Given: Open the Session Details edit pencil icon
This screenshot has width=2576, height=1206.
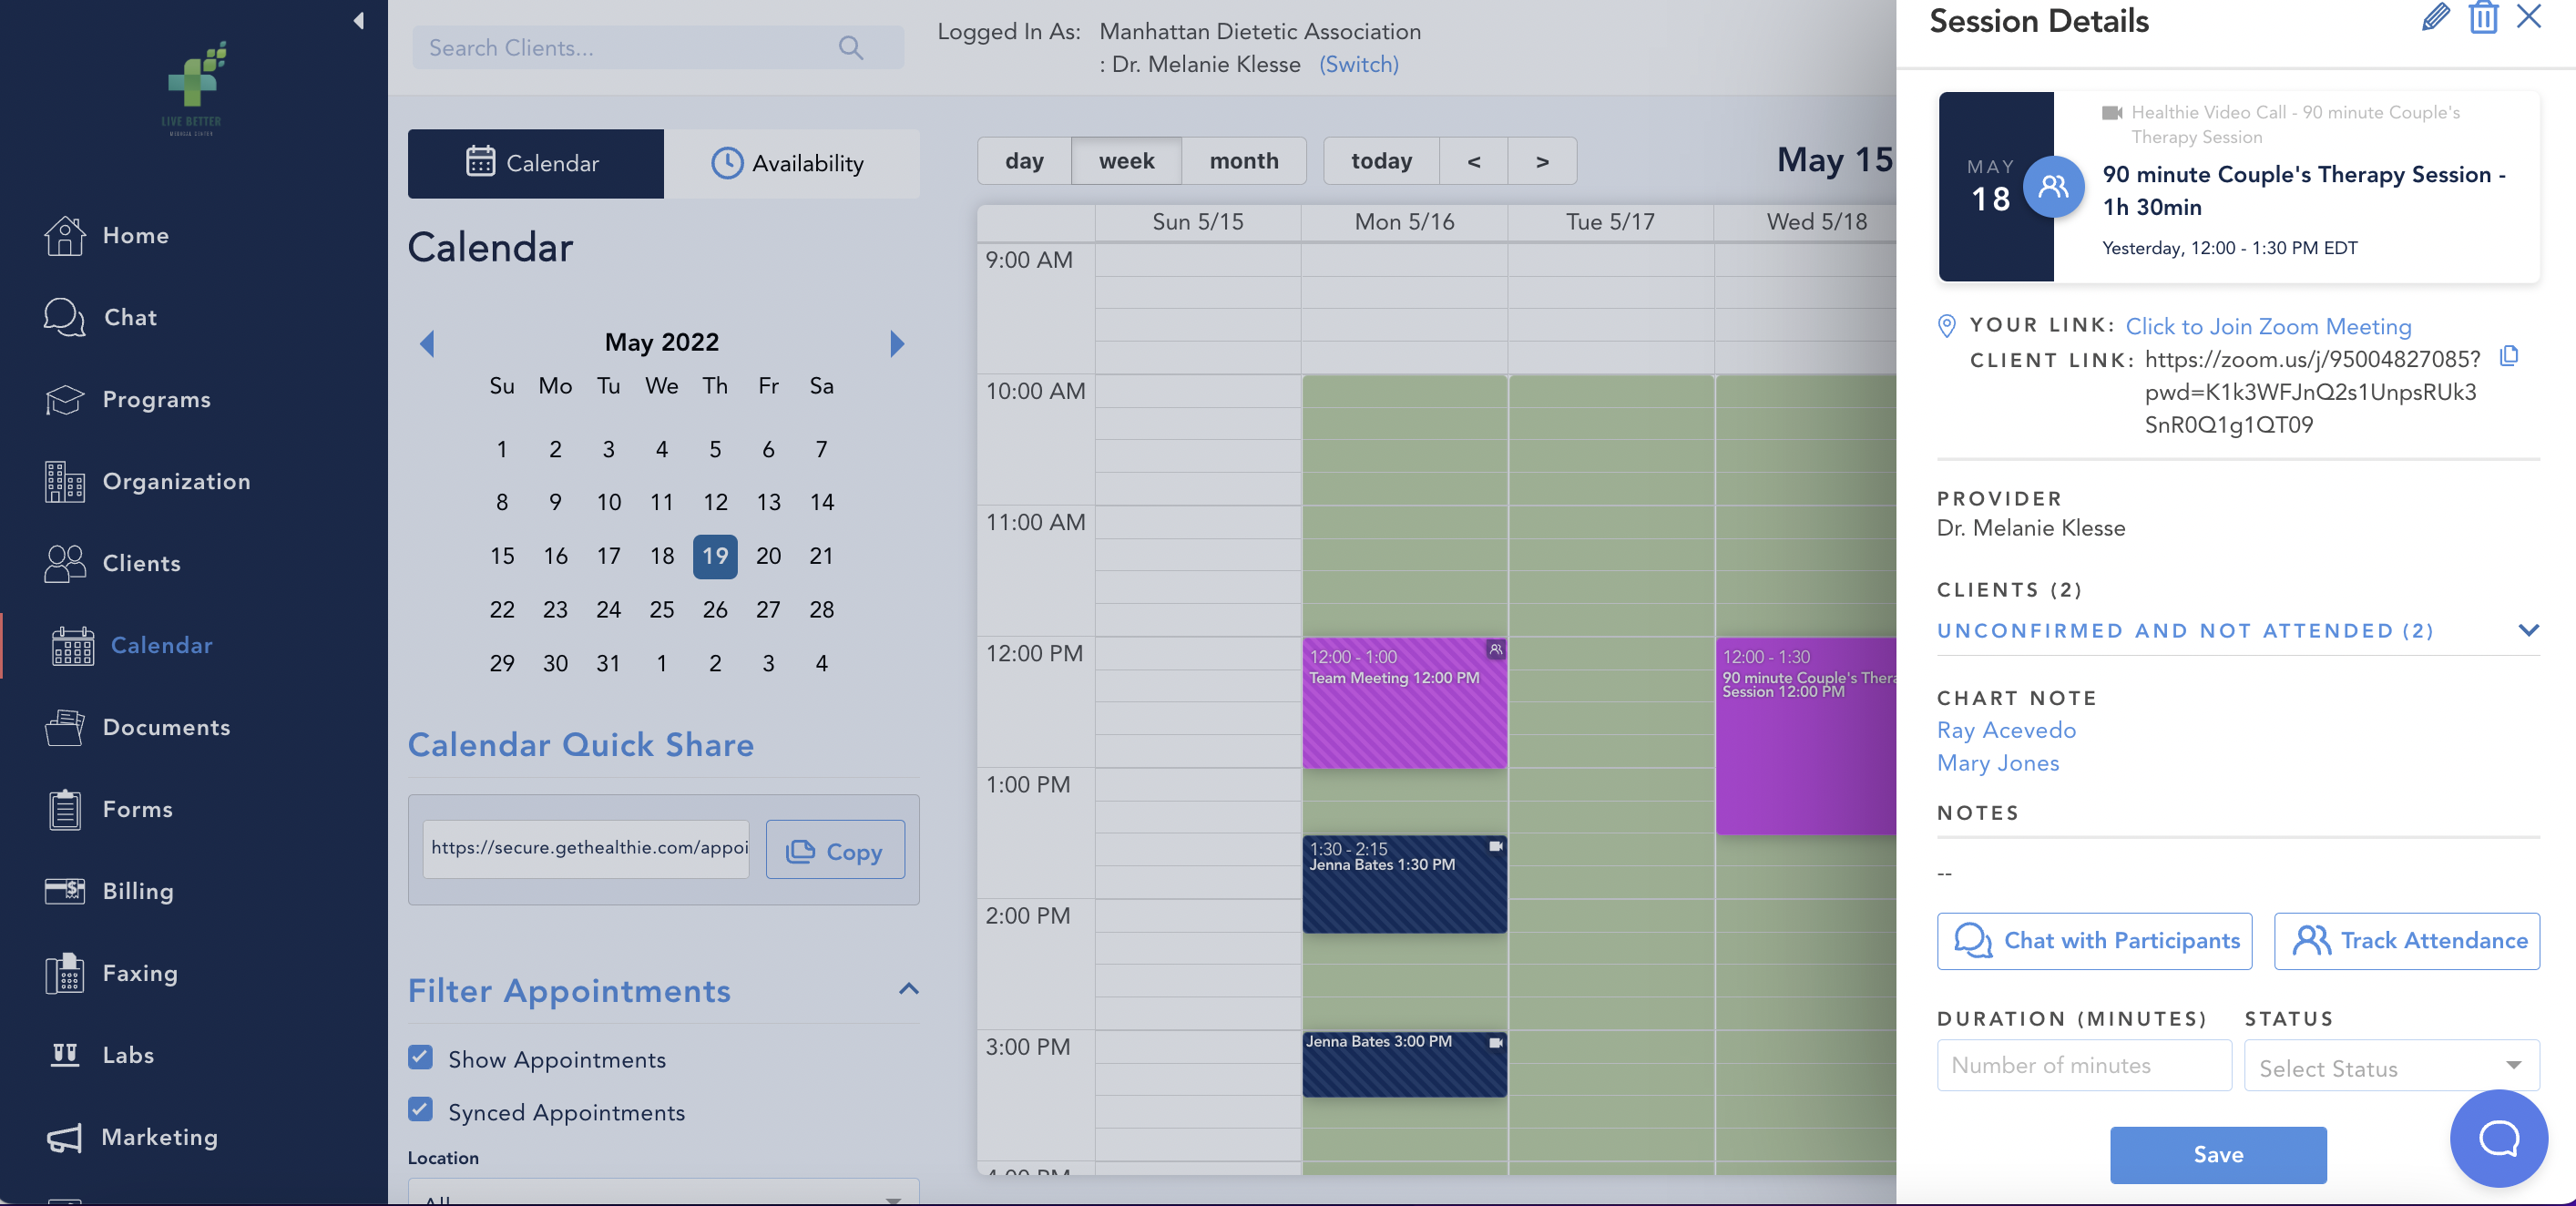Looking at the screenshot, I should click(2436, 17).
